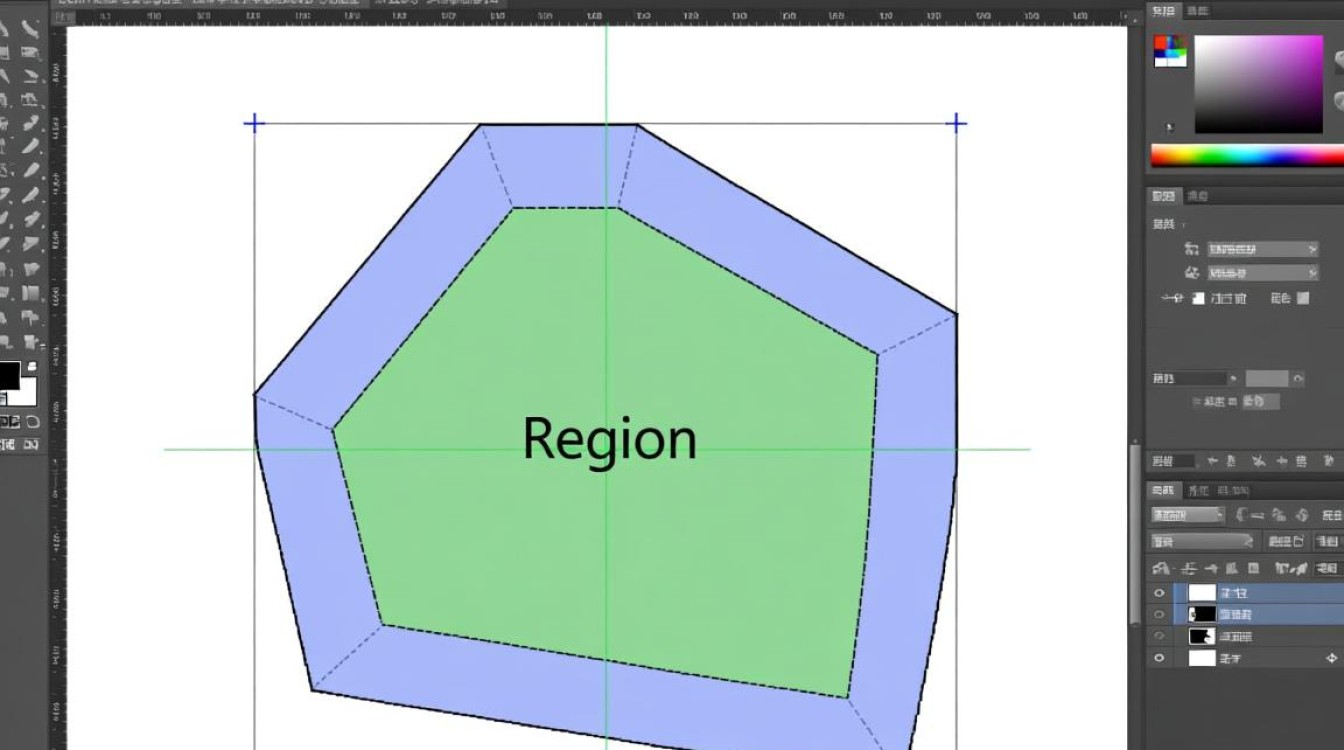Toggle visibility eye of the top layer
The width and height of the screenshot is (1344, 750).
1159,592
